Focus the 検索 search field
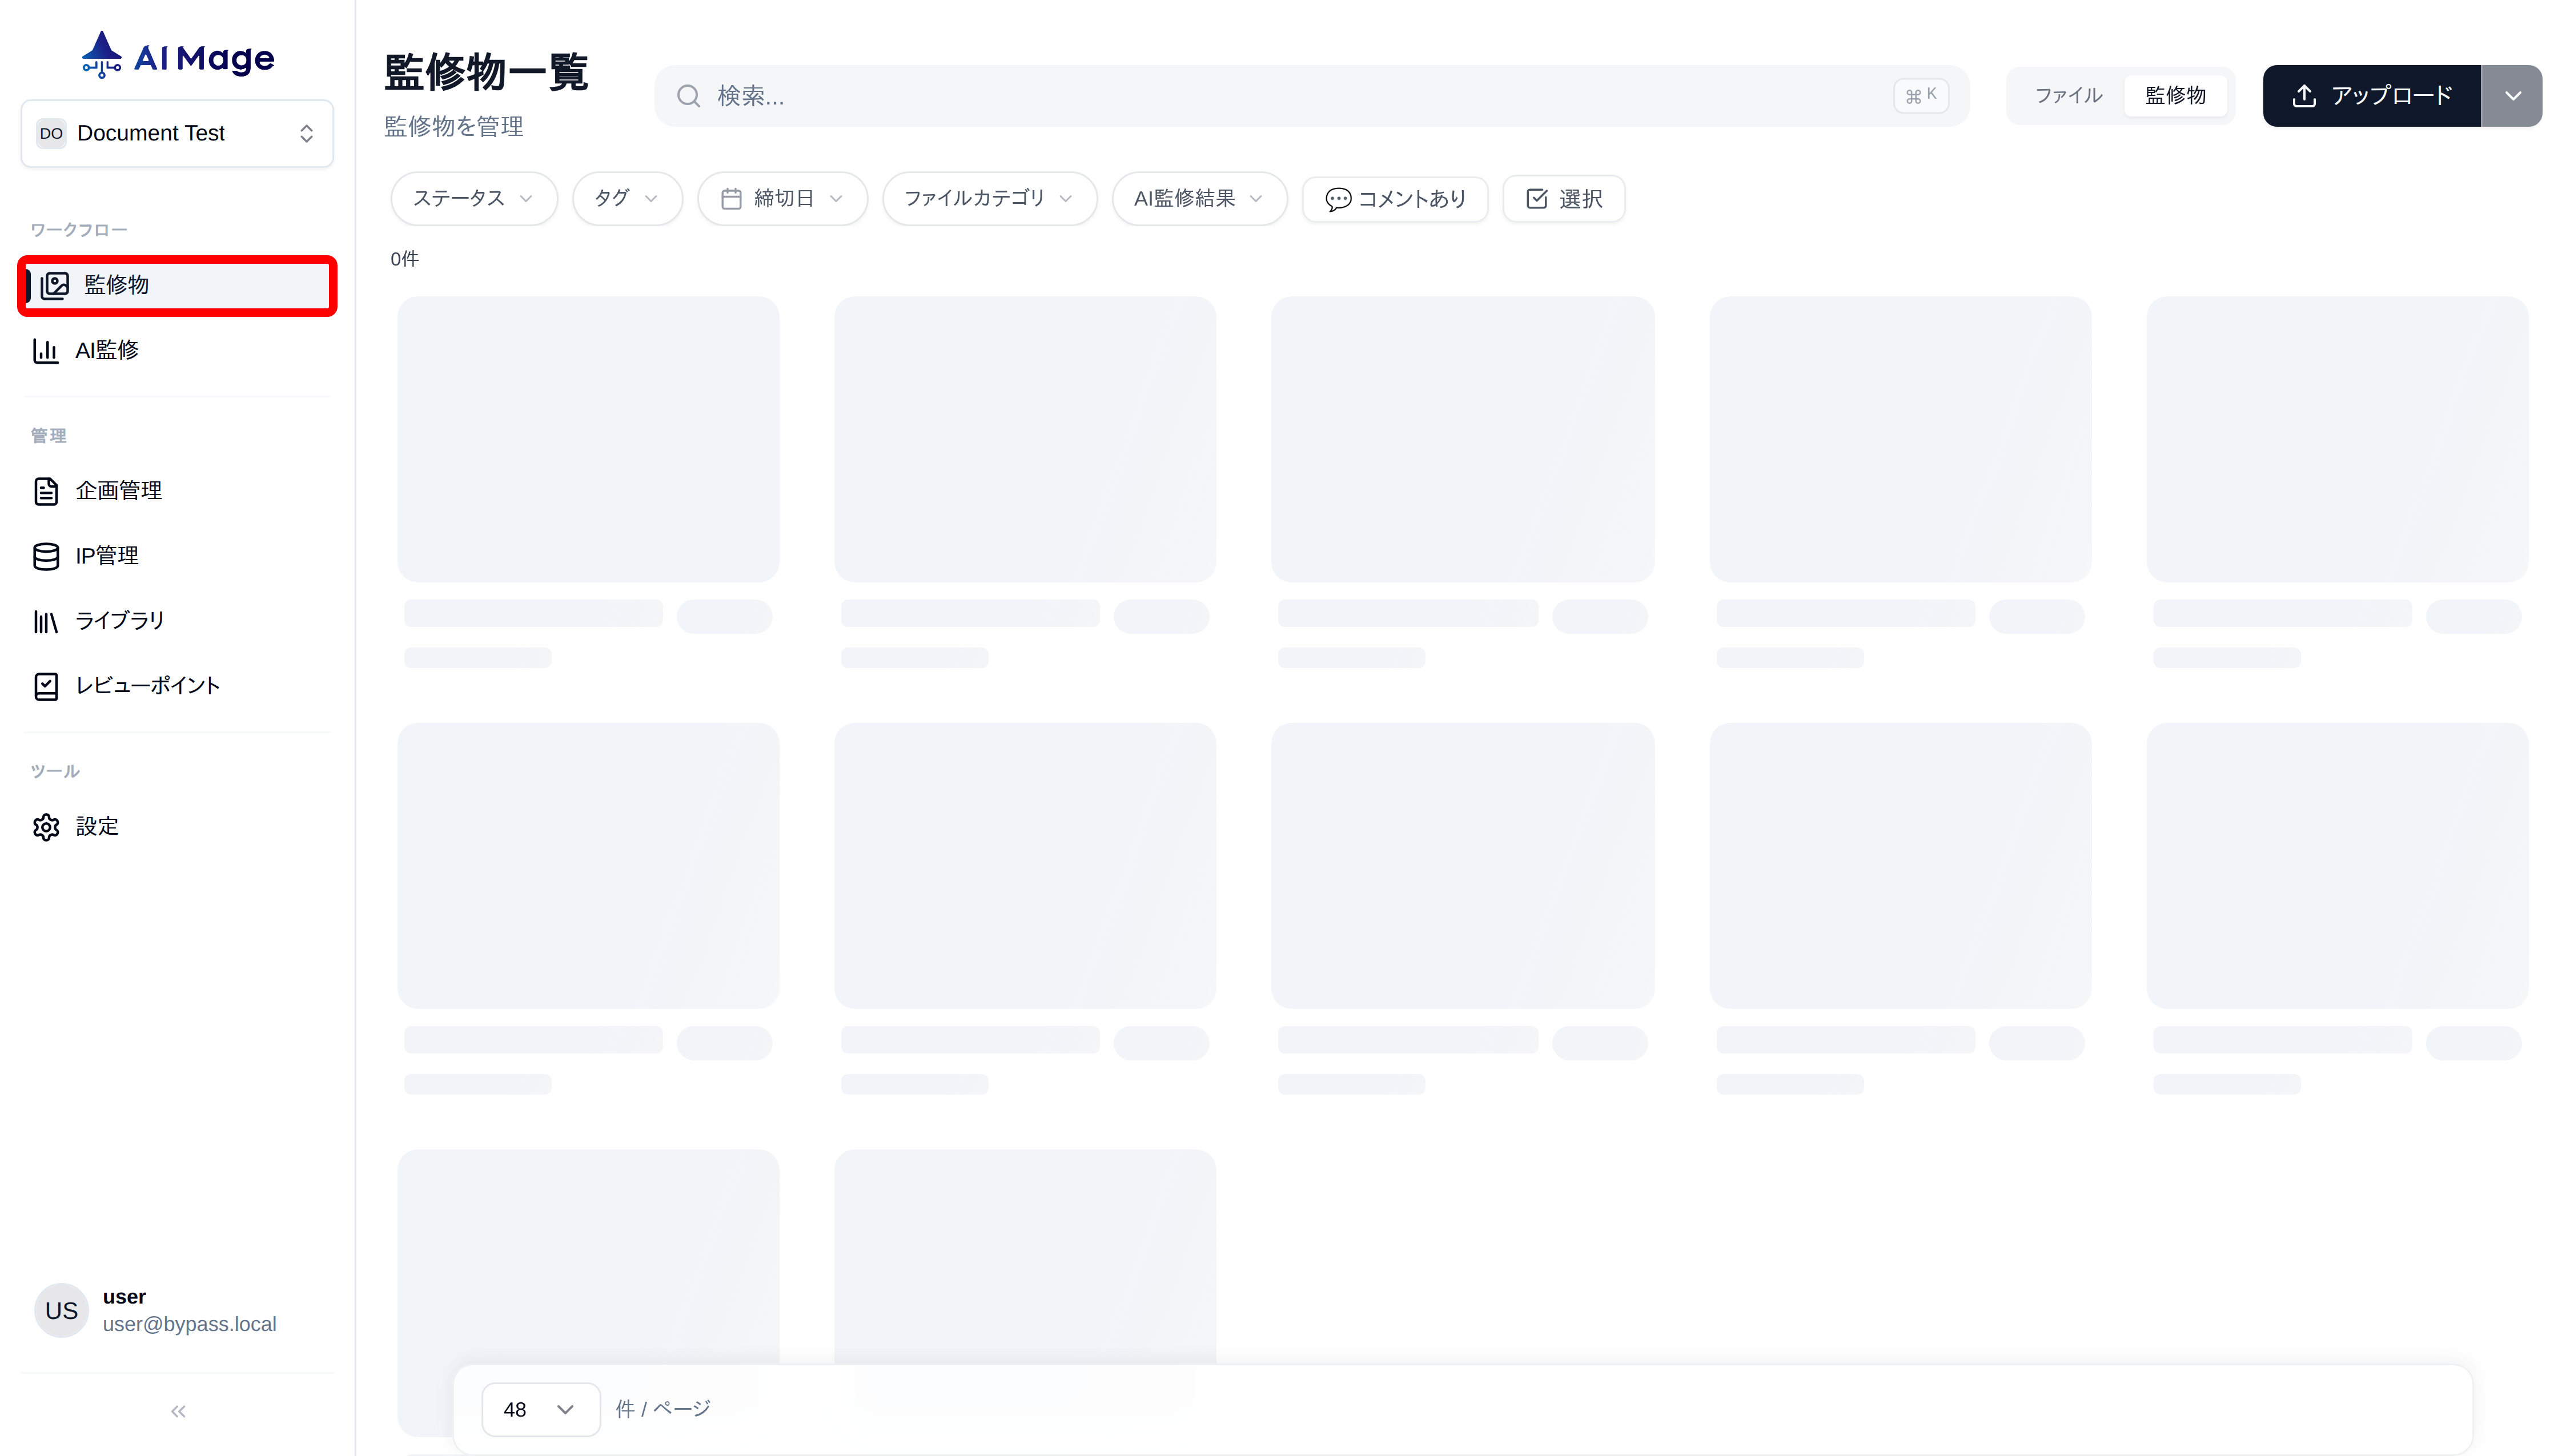The height and width of the screenshot is (1456, 2570). tap(1300, 96)
